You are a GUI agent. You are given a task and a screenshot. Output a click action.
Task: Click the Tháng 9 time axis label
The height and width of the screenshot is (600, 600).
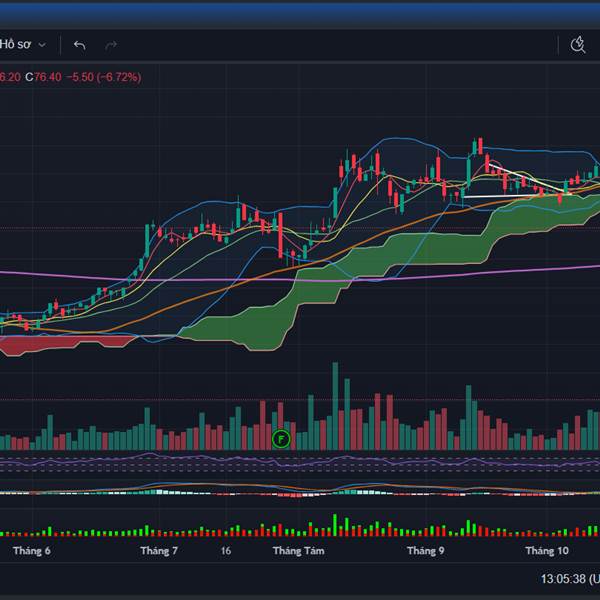[x=426, y=551]
